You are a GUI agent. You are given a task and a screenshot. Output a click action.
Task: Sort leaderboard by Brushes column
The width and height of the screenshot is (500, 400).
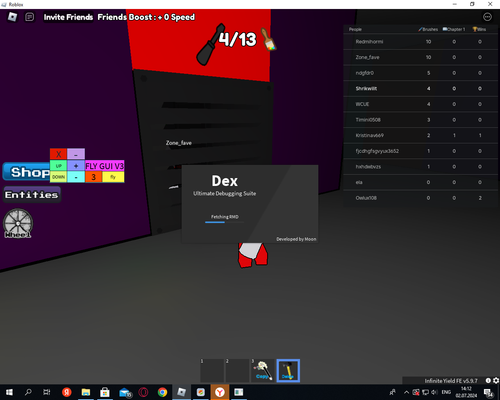(x=428, y=29)
